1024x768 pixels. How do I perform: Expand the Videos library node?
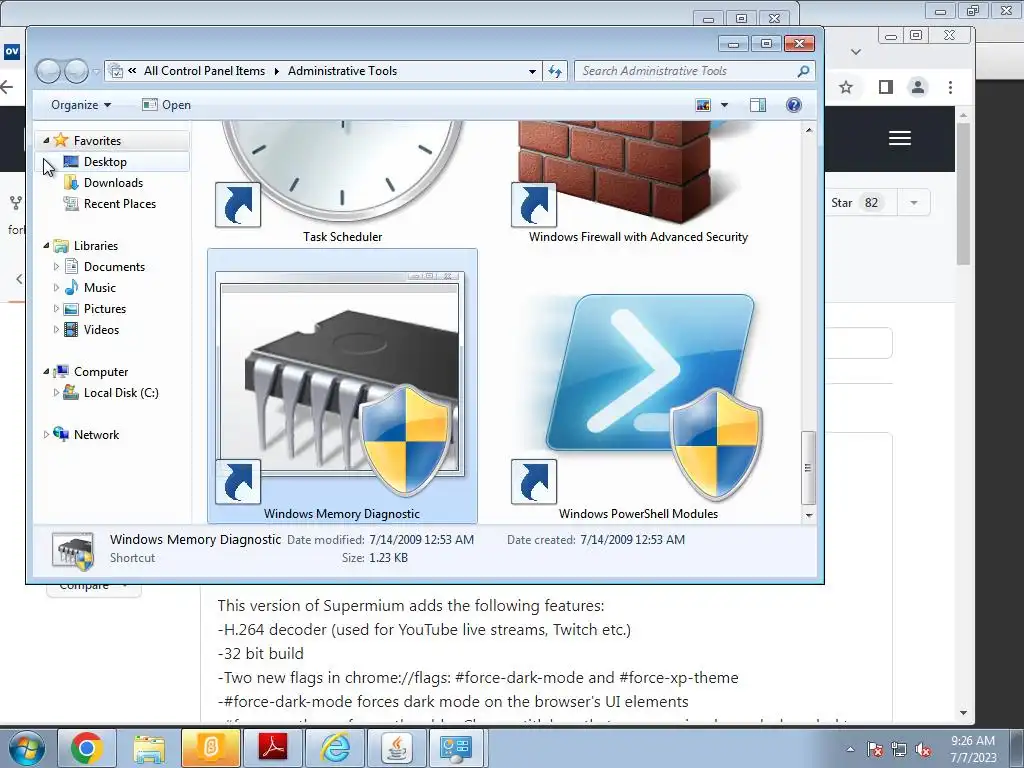click(x=56, y=330)
